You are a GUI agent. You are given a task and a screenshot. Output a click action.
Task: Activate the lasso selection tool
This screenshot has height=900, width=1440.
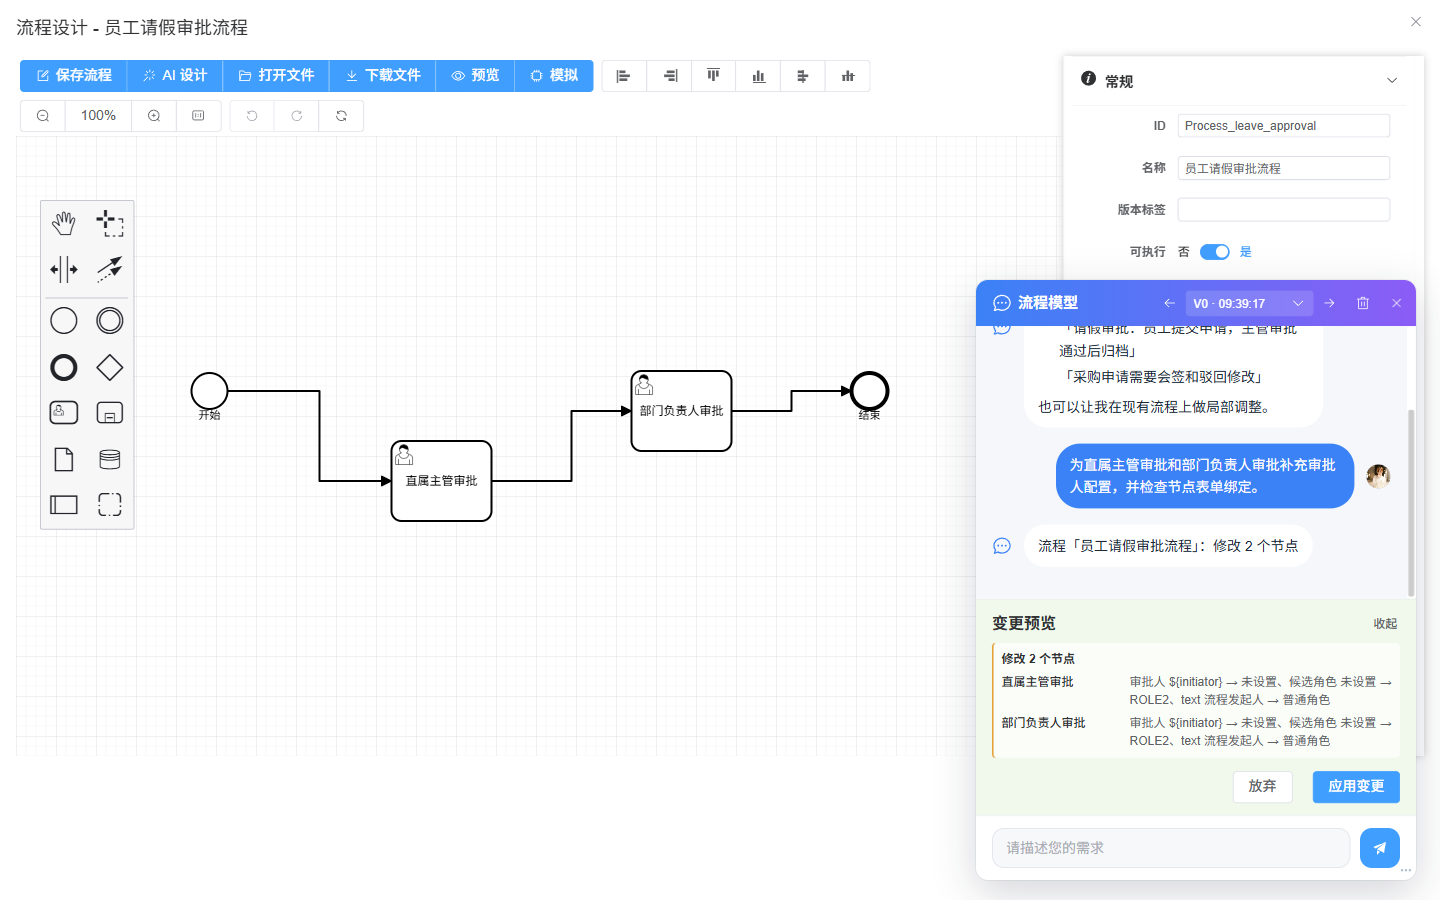[x=110, y=223]
